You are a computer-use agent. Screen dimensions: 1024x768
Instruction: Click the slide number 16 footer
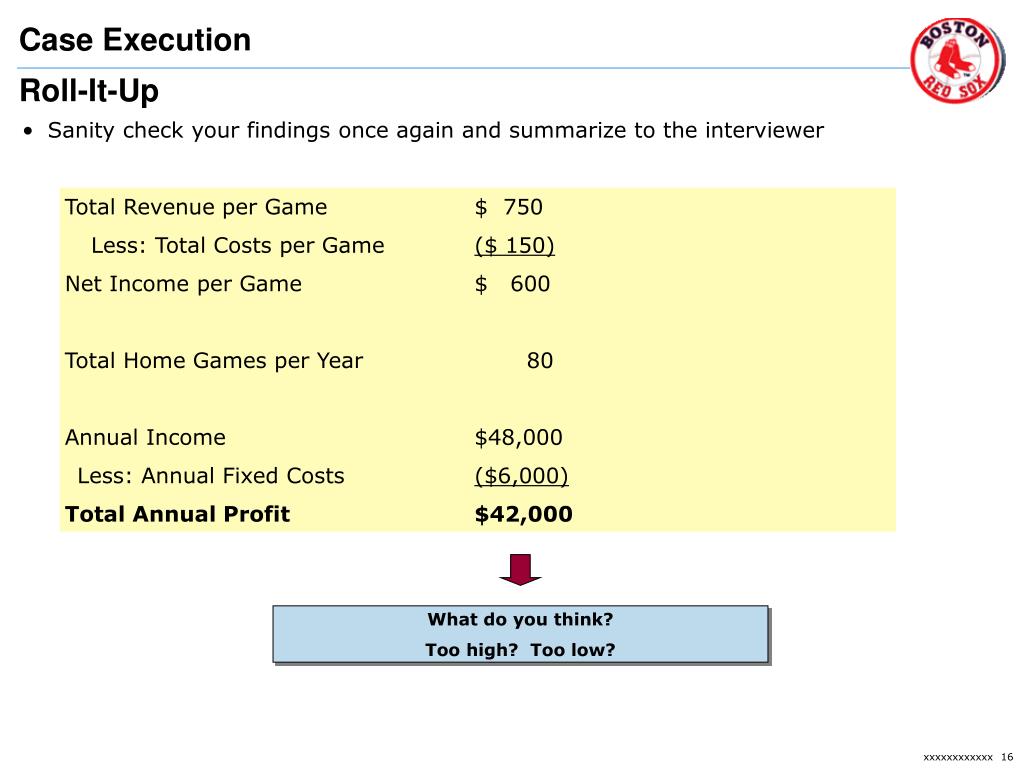1007,757
